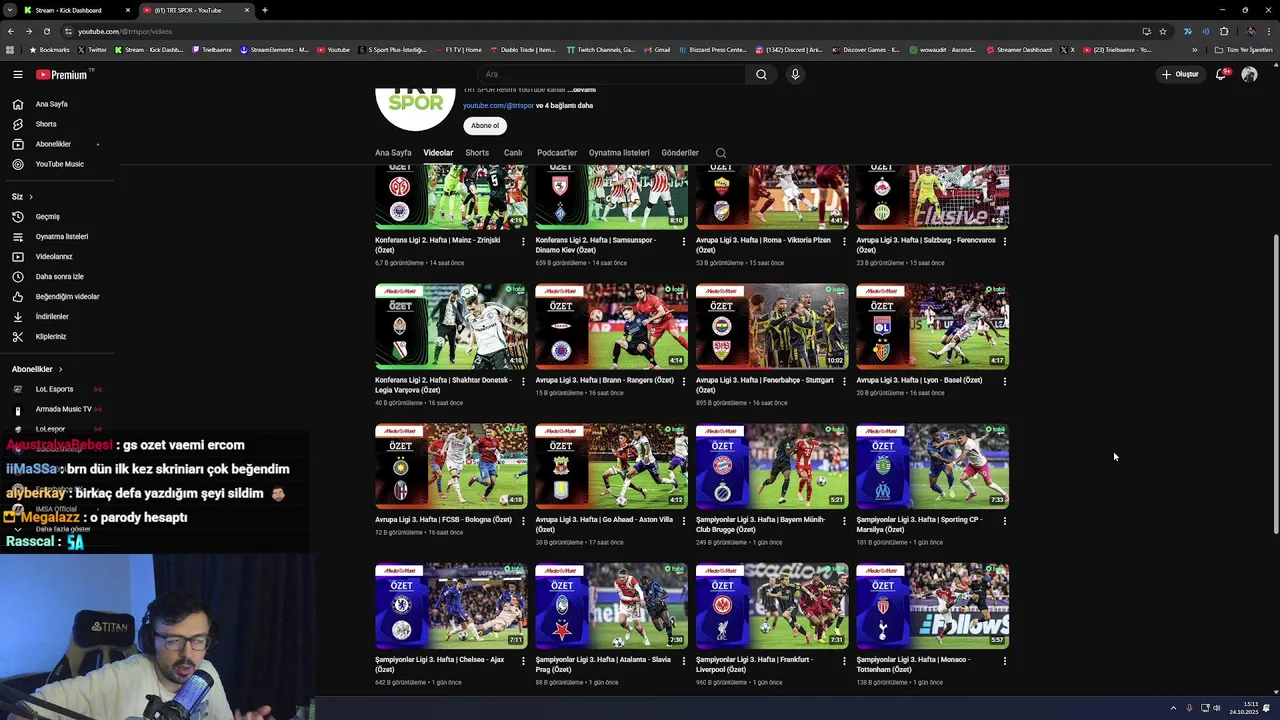Switch to the Gönderiler tab
This screenshot has height=720, width=1280.
pyautogui.click(x=680, y=153)
